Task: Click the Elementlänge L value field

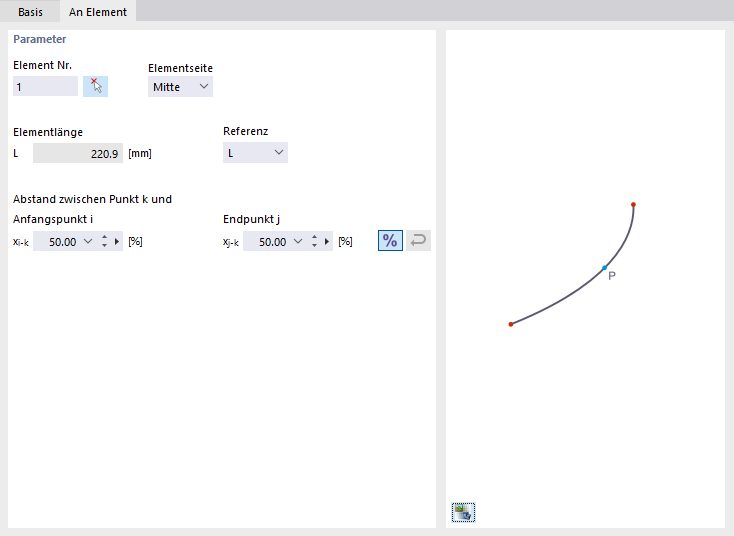Action: pos(78,154)
